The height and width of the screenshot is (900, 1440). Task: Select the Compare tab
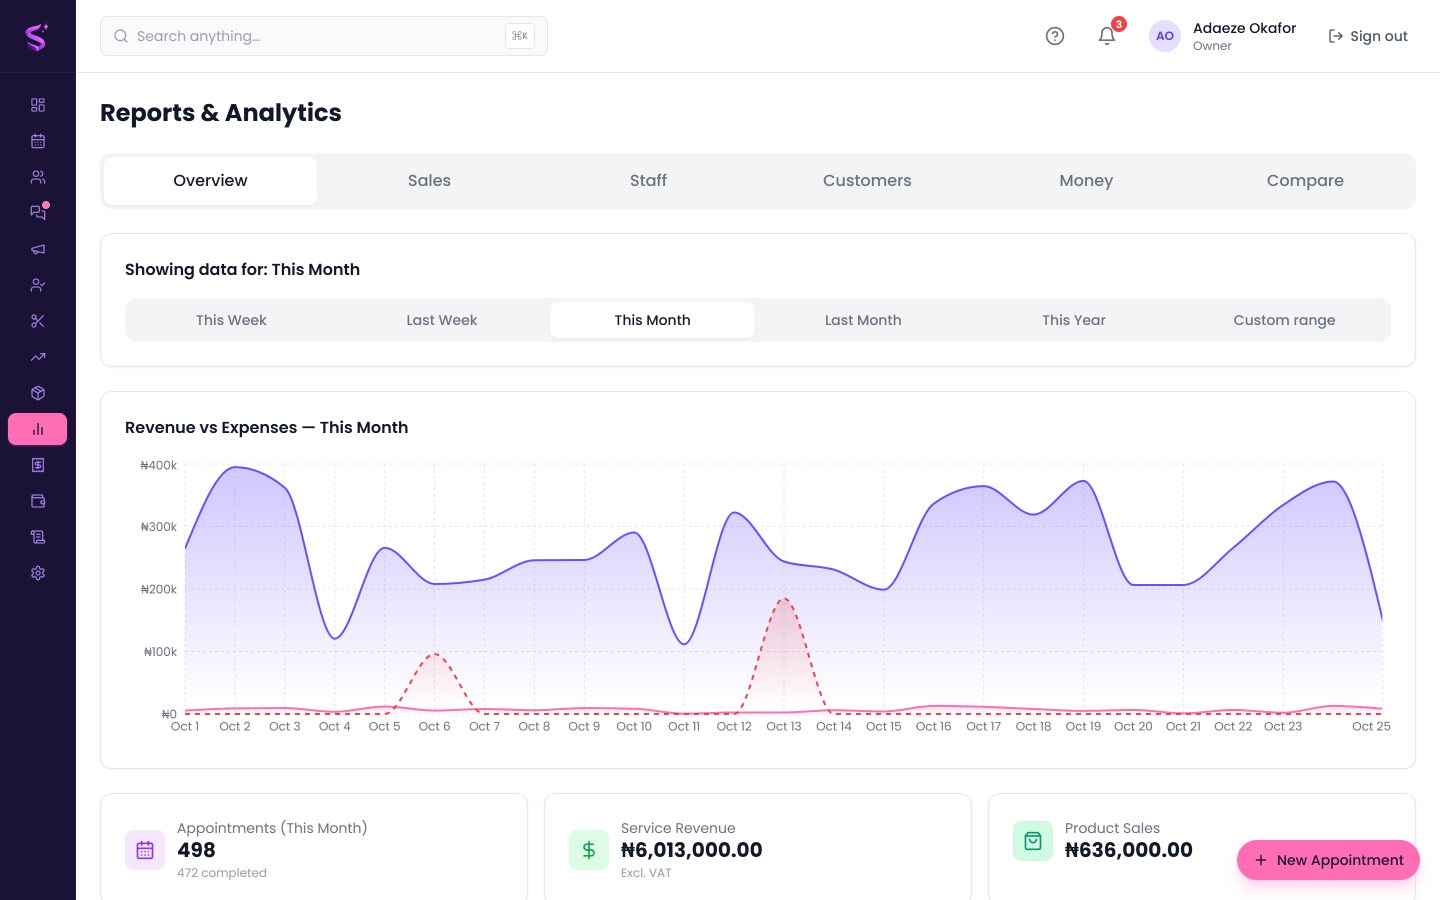1305,181
